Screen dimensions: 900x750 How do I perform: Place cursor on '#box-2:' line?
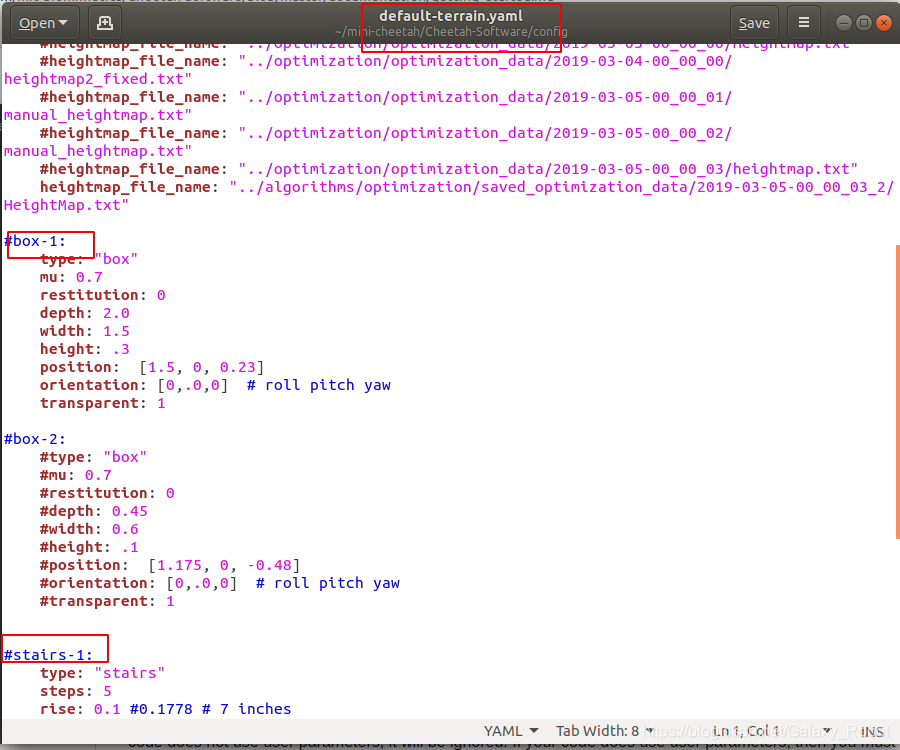(35, 439)
